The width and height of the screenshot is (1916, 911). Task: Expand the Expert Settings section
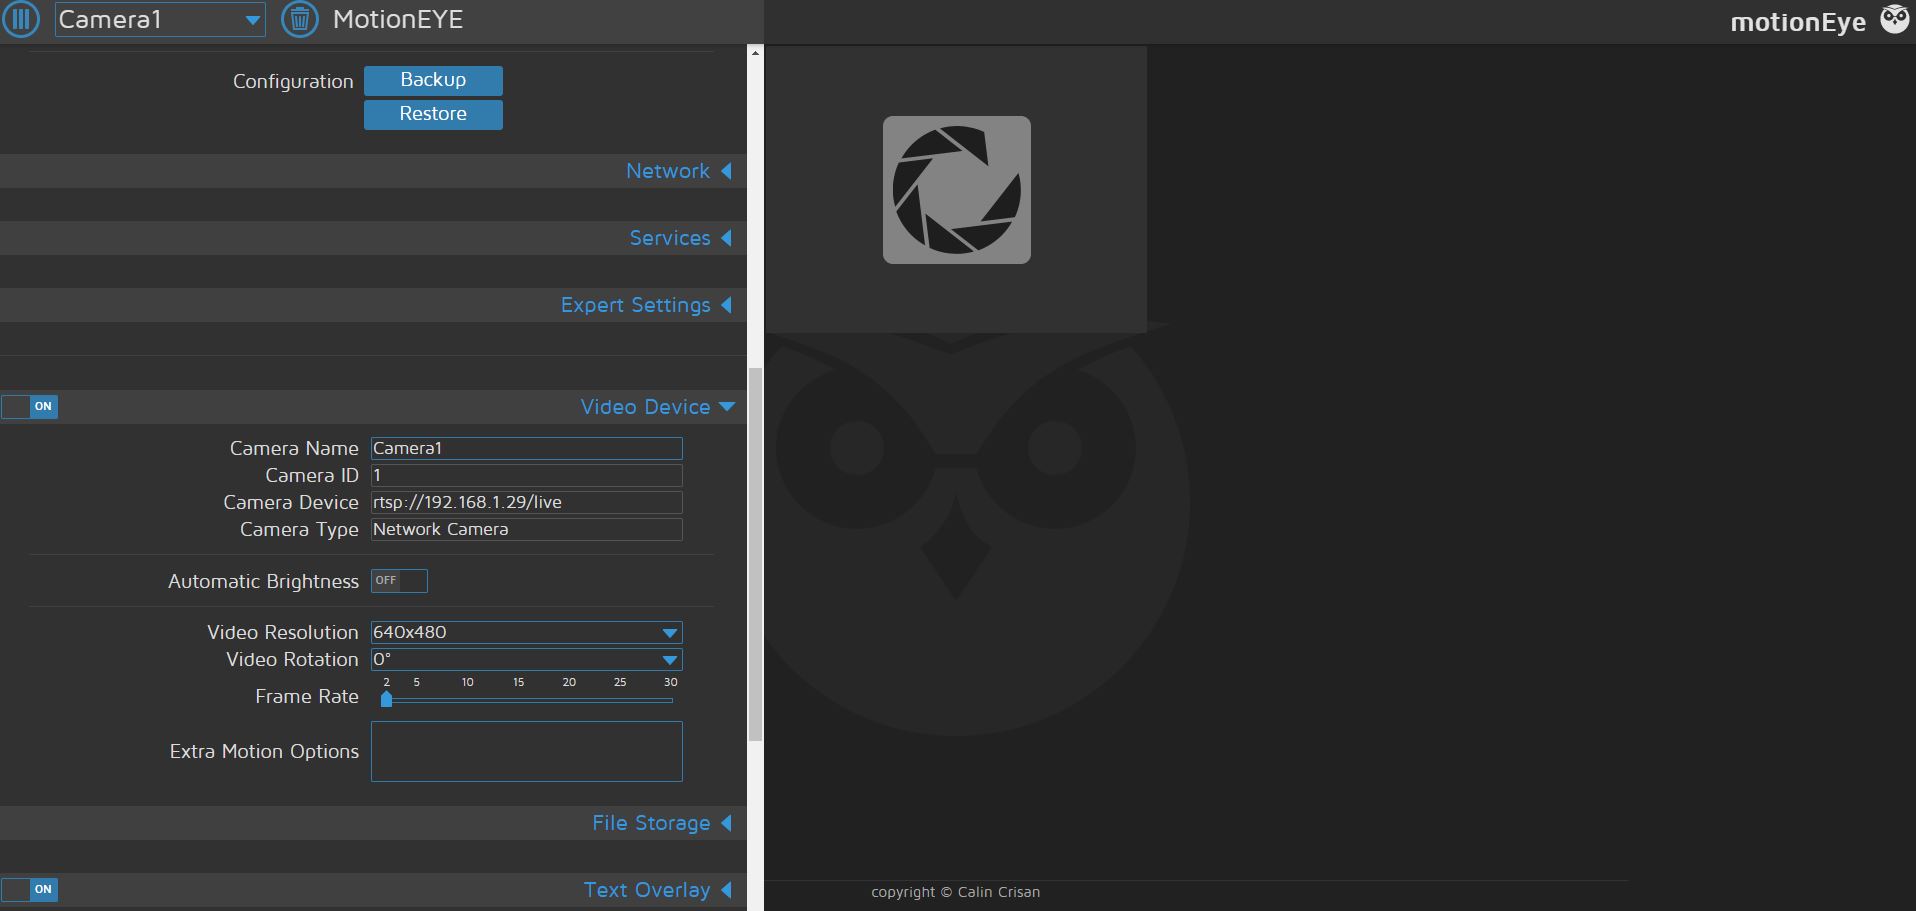pos(645,305)
